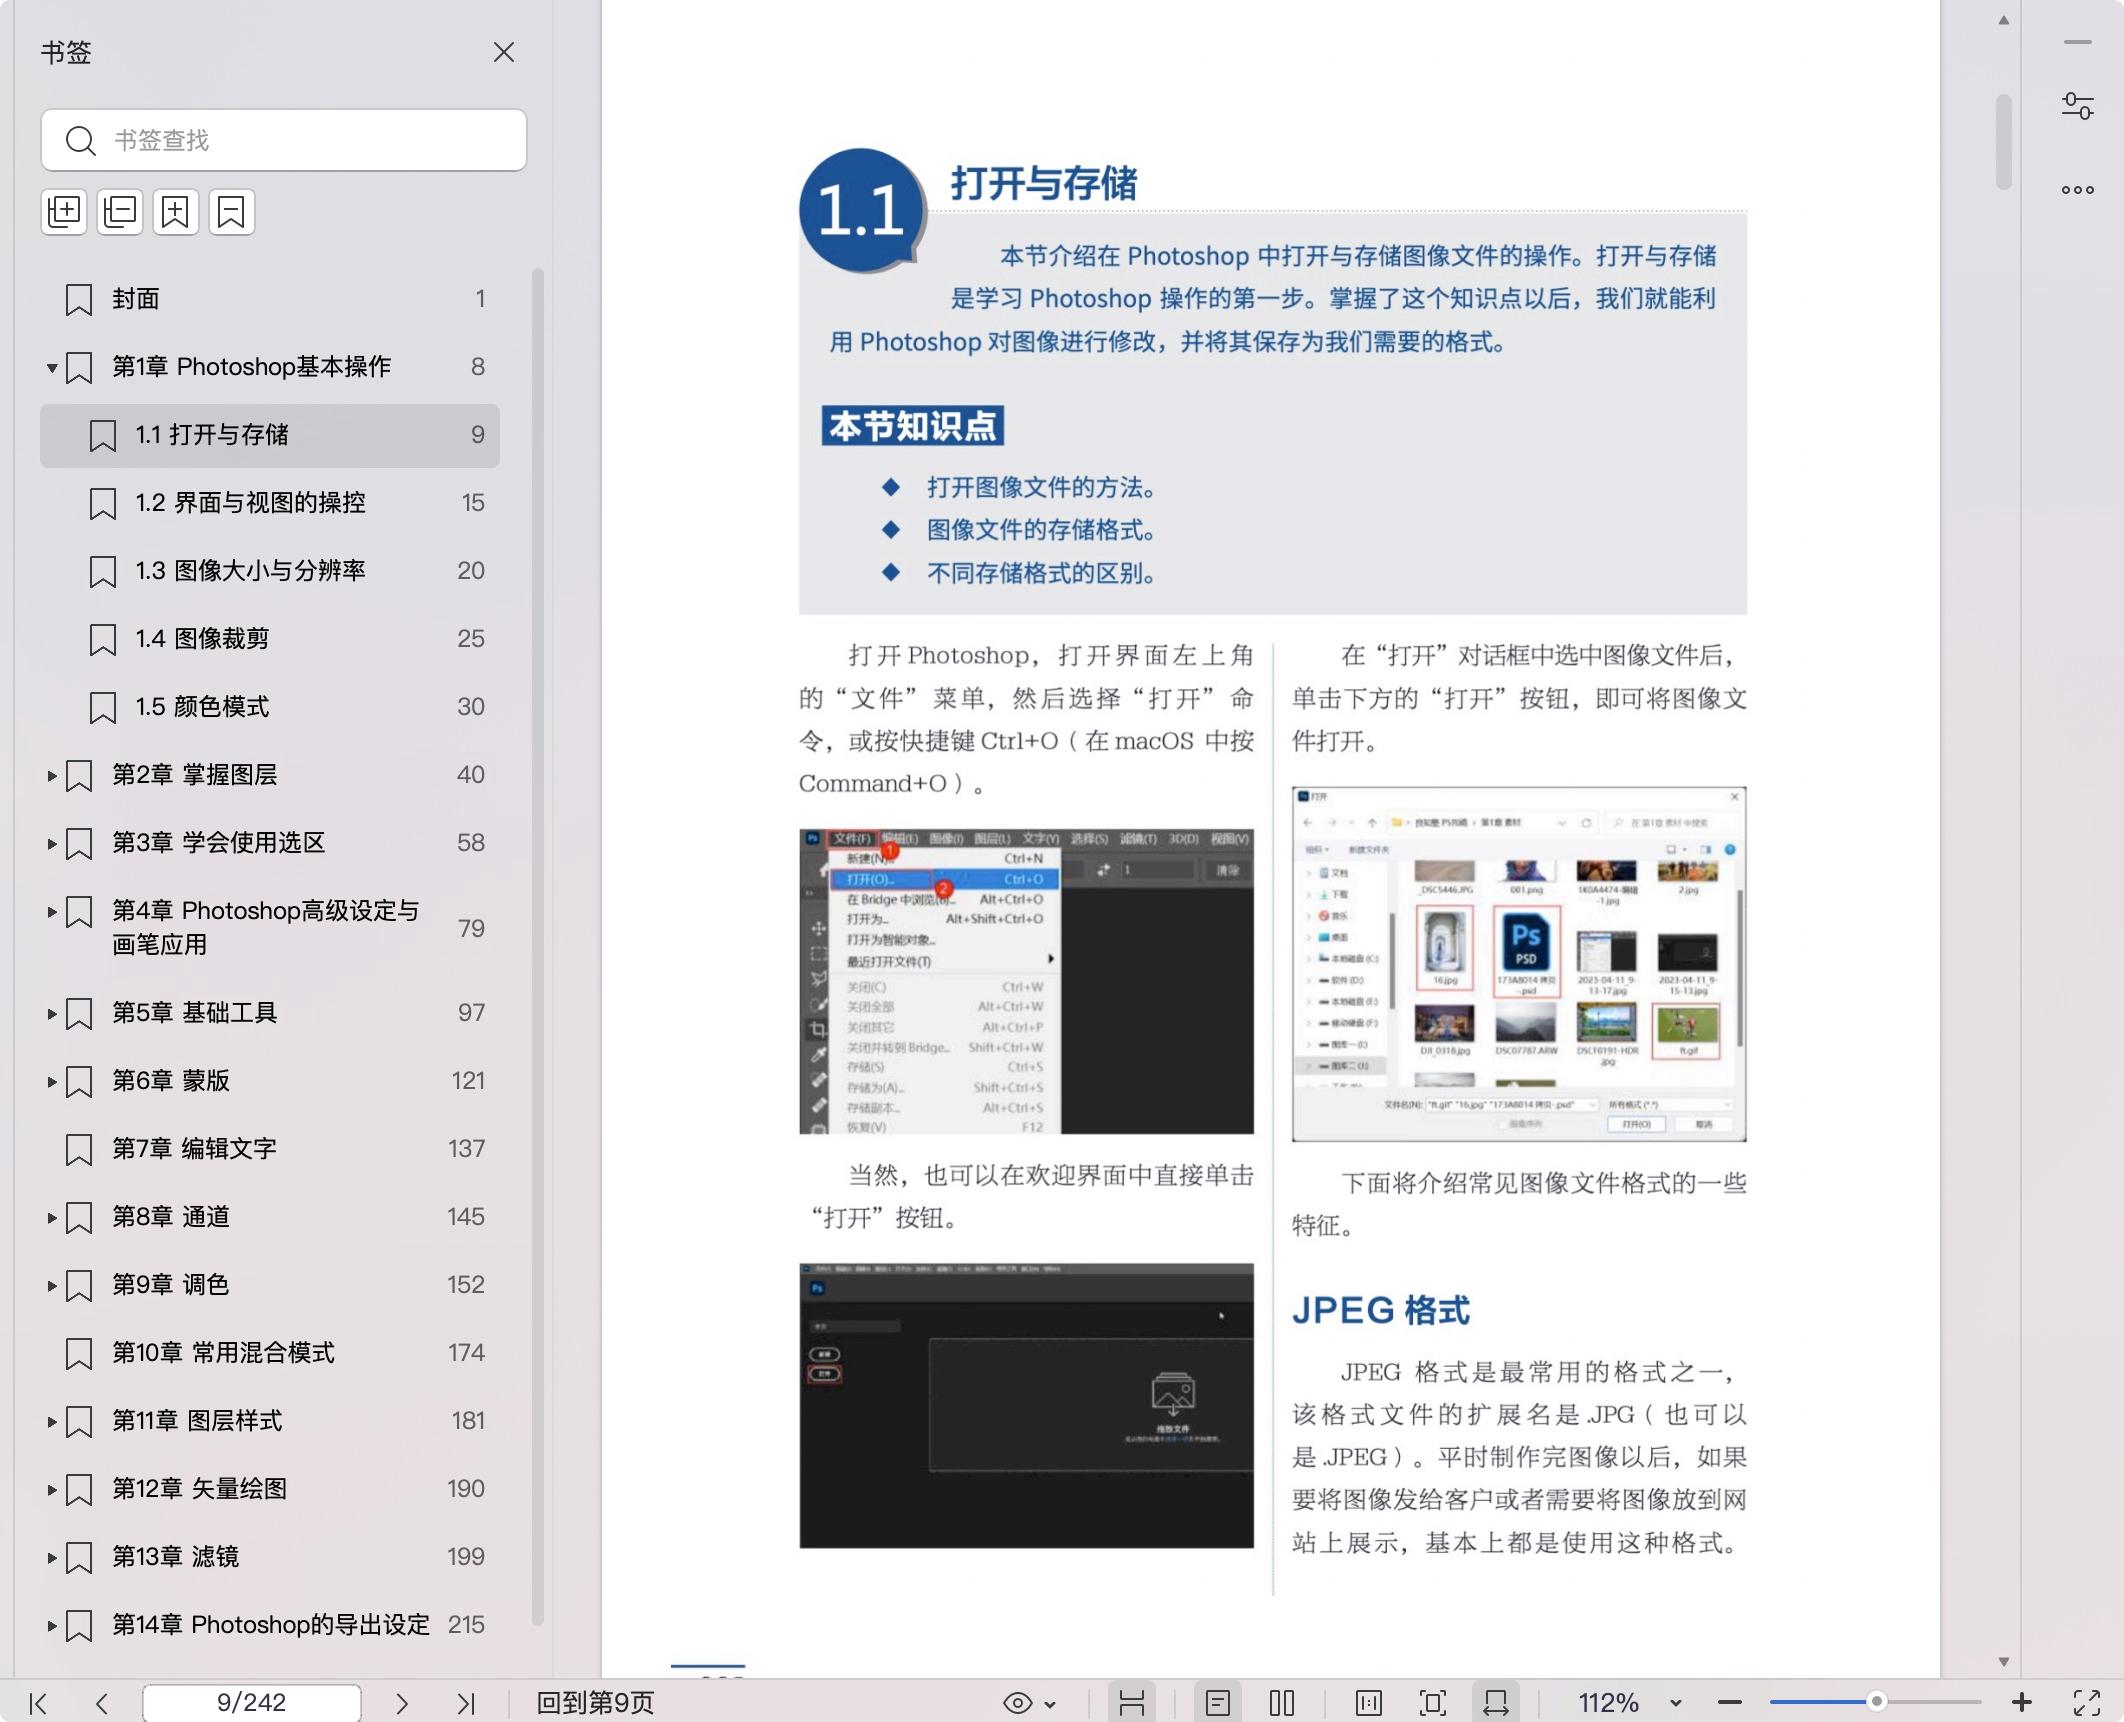Click the open-dialog screenshot image
This screenshot has width=2124, height=1722.
click(1519, 964)
